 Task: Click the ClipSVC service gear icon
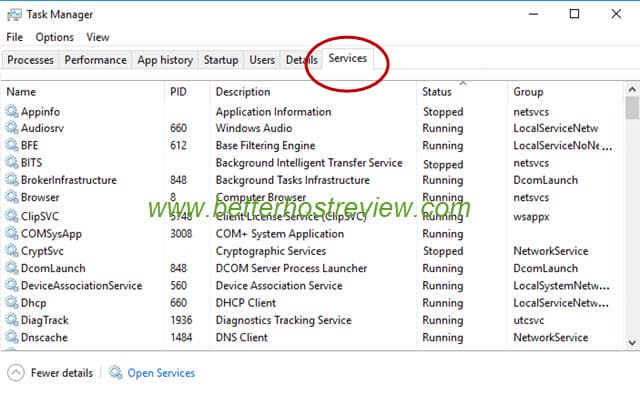11,216
